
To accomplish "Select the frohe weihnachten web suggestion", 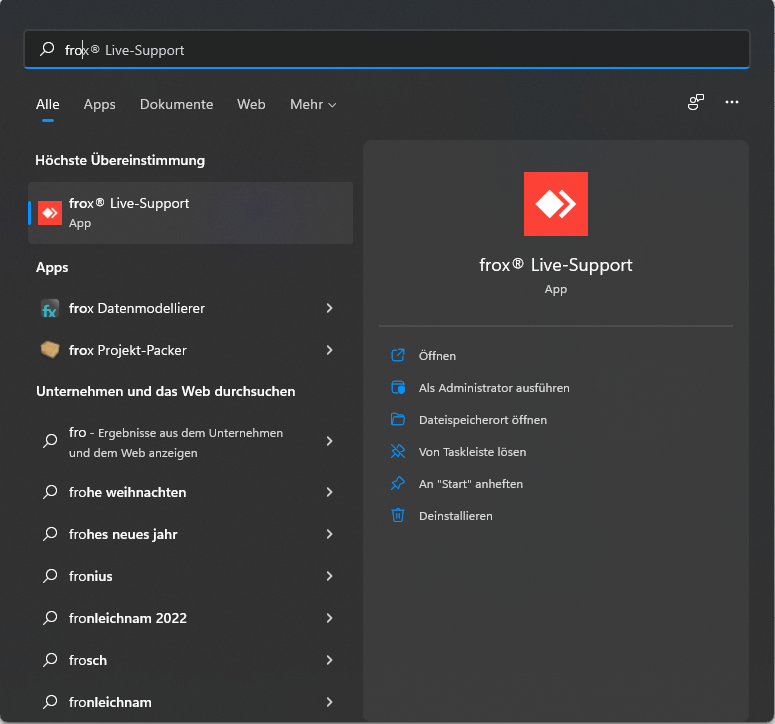I will (x=128, y=492).
